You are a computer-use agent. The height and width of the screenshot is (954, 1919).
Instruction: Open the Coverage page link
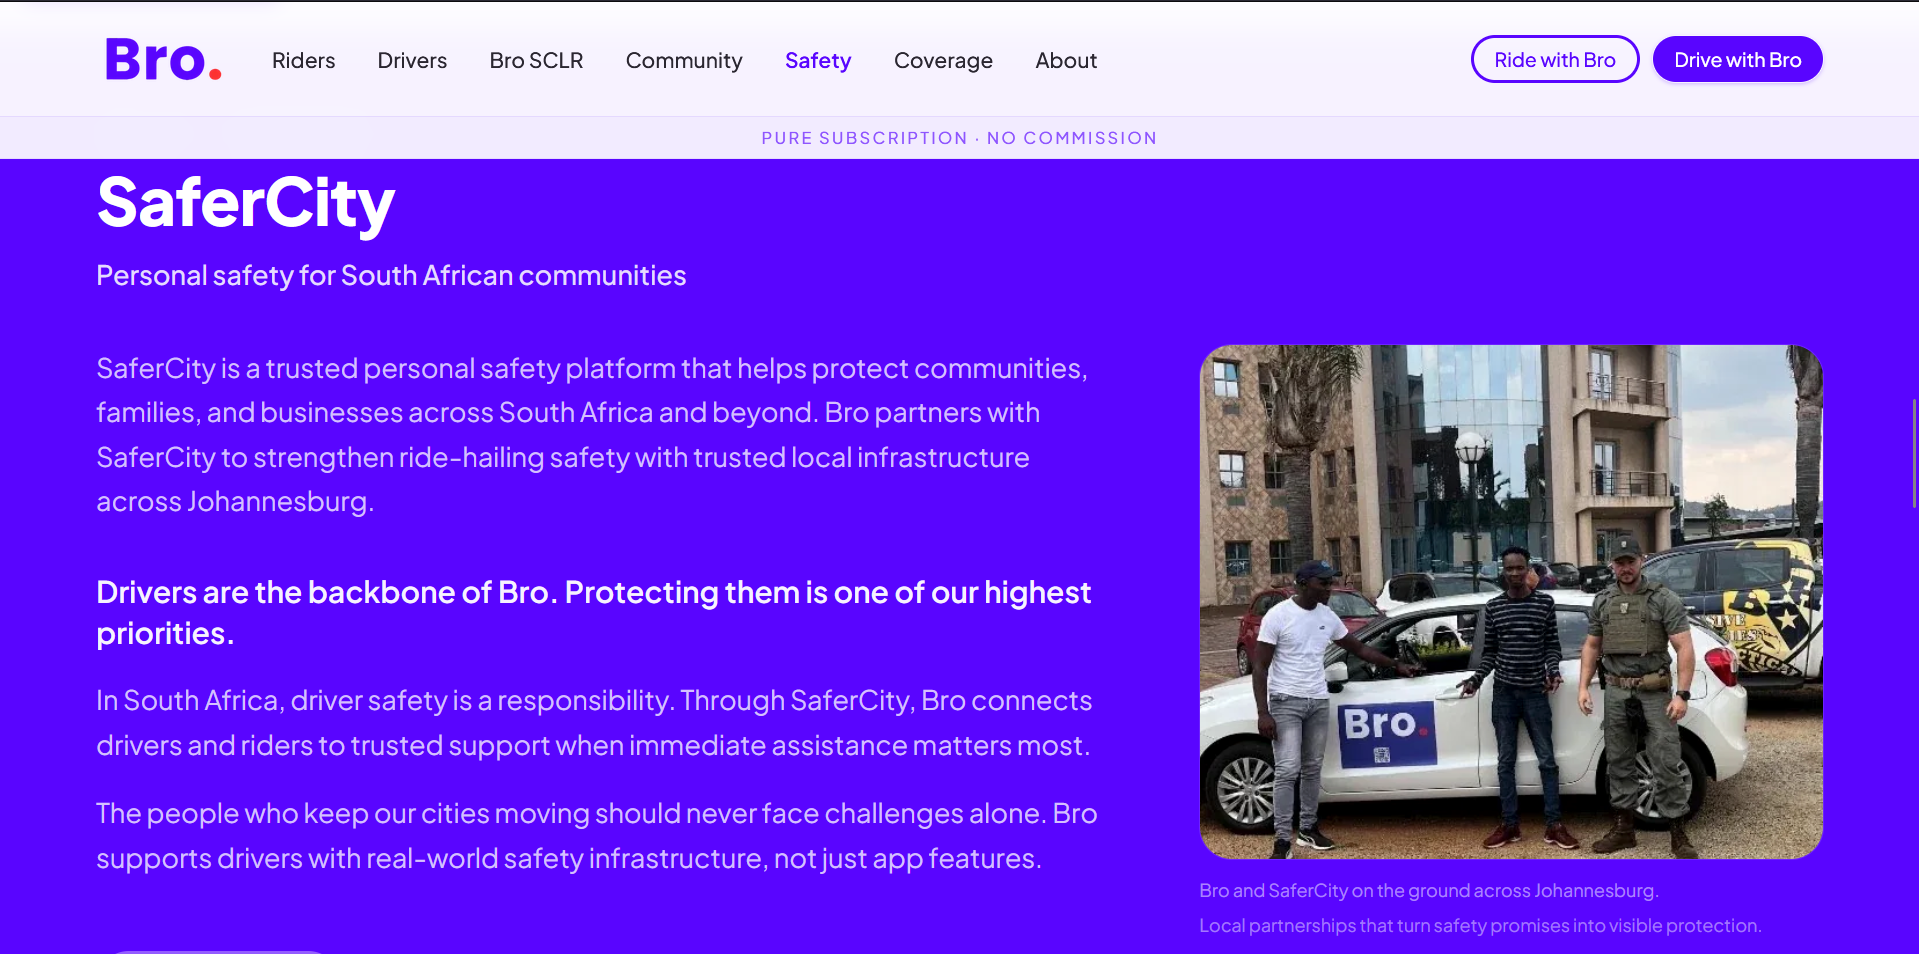pyautogui.click(x=943, y=61)
